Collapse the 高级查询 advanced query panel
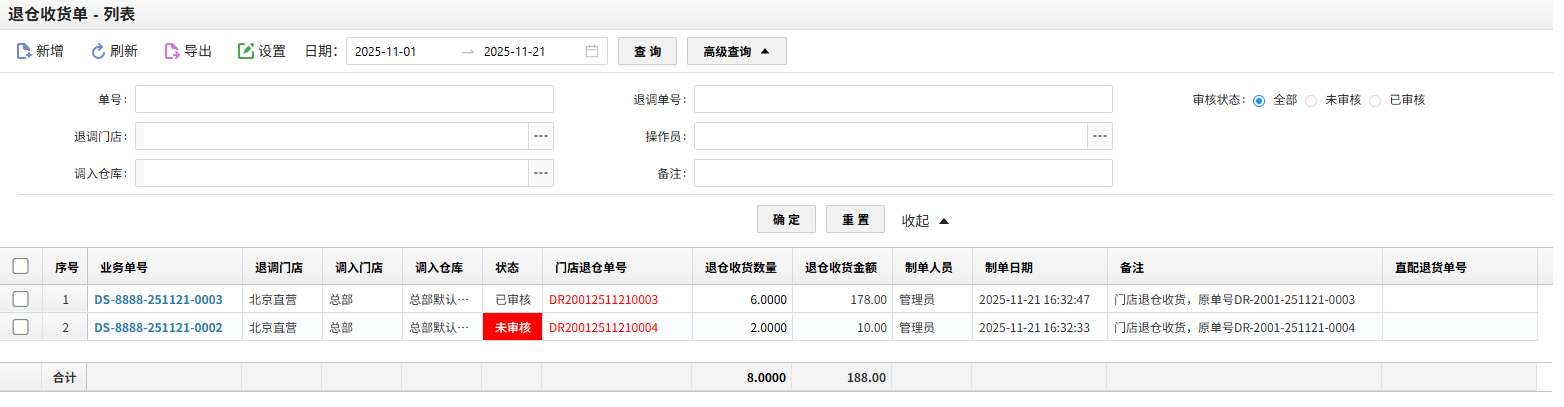Screen dimensions: 1564x407 click(736, 51)
